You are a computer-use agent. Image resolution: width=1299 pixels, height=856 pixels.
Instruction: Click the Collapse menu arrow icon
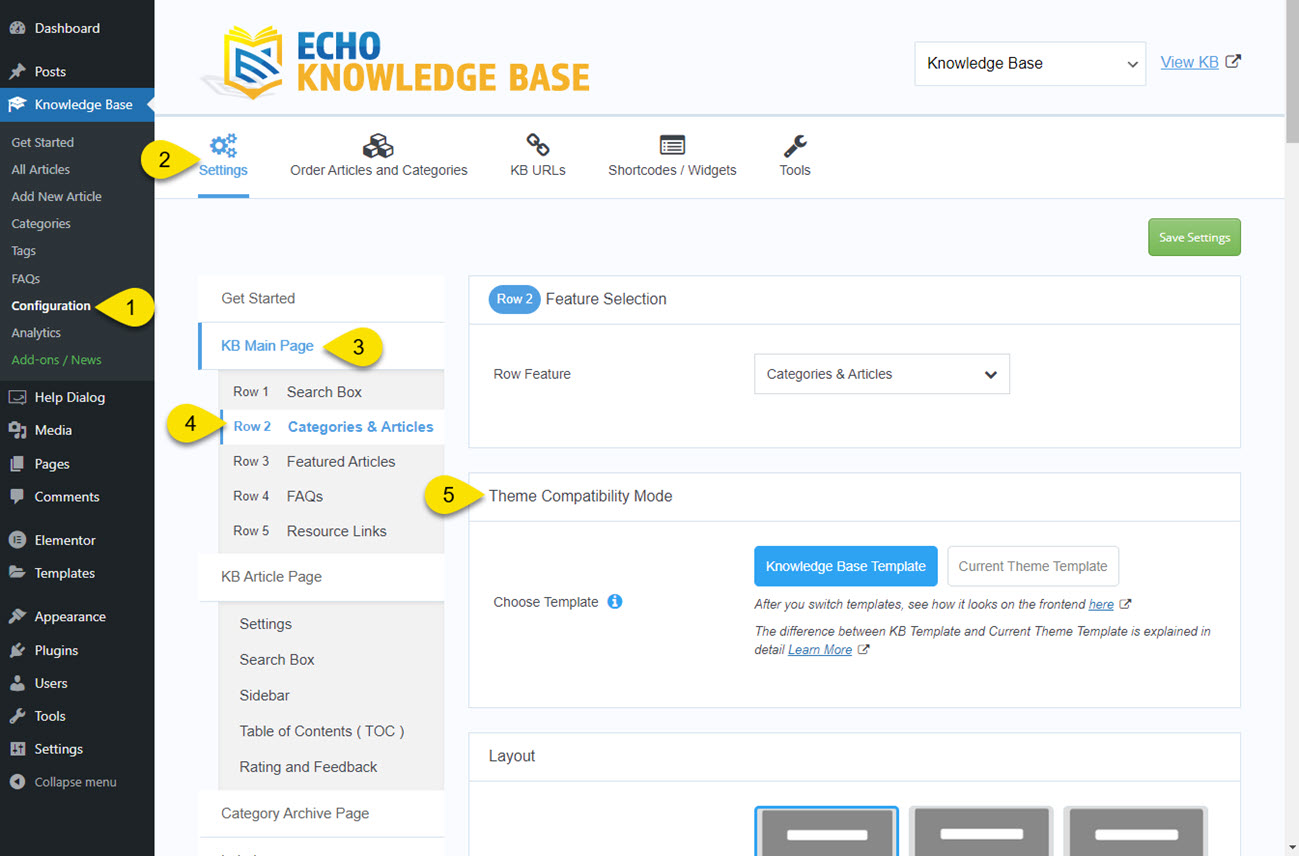tap(17, 782)
